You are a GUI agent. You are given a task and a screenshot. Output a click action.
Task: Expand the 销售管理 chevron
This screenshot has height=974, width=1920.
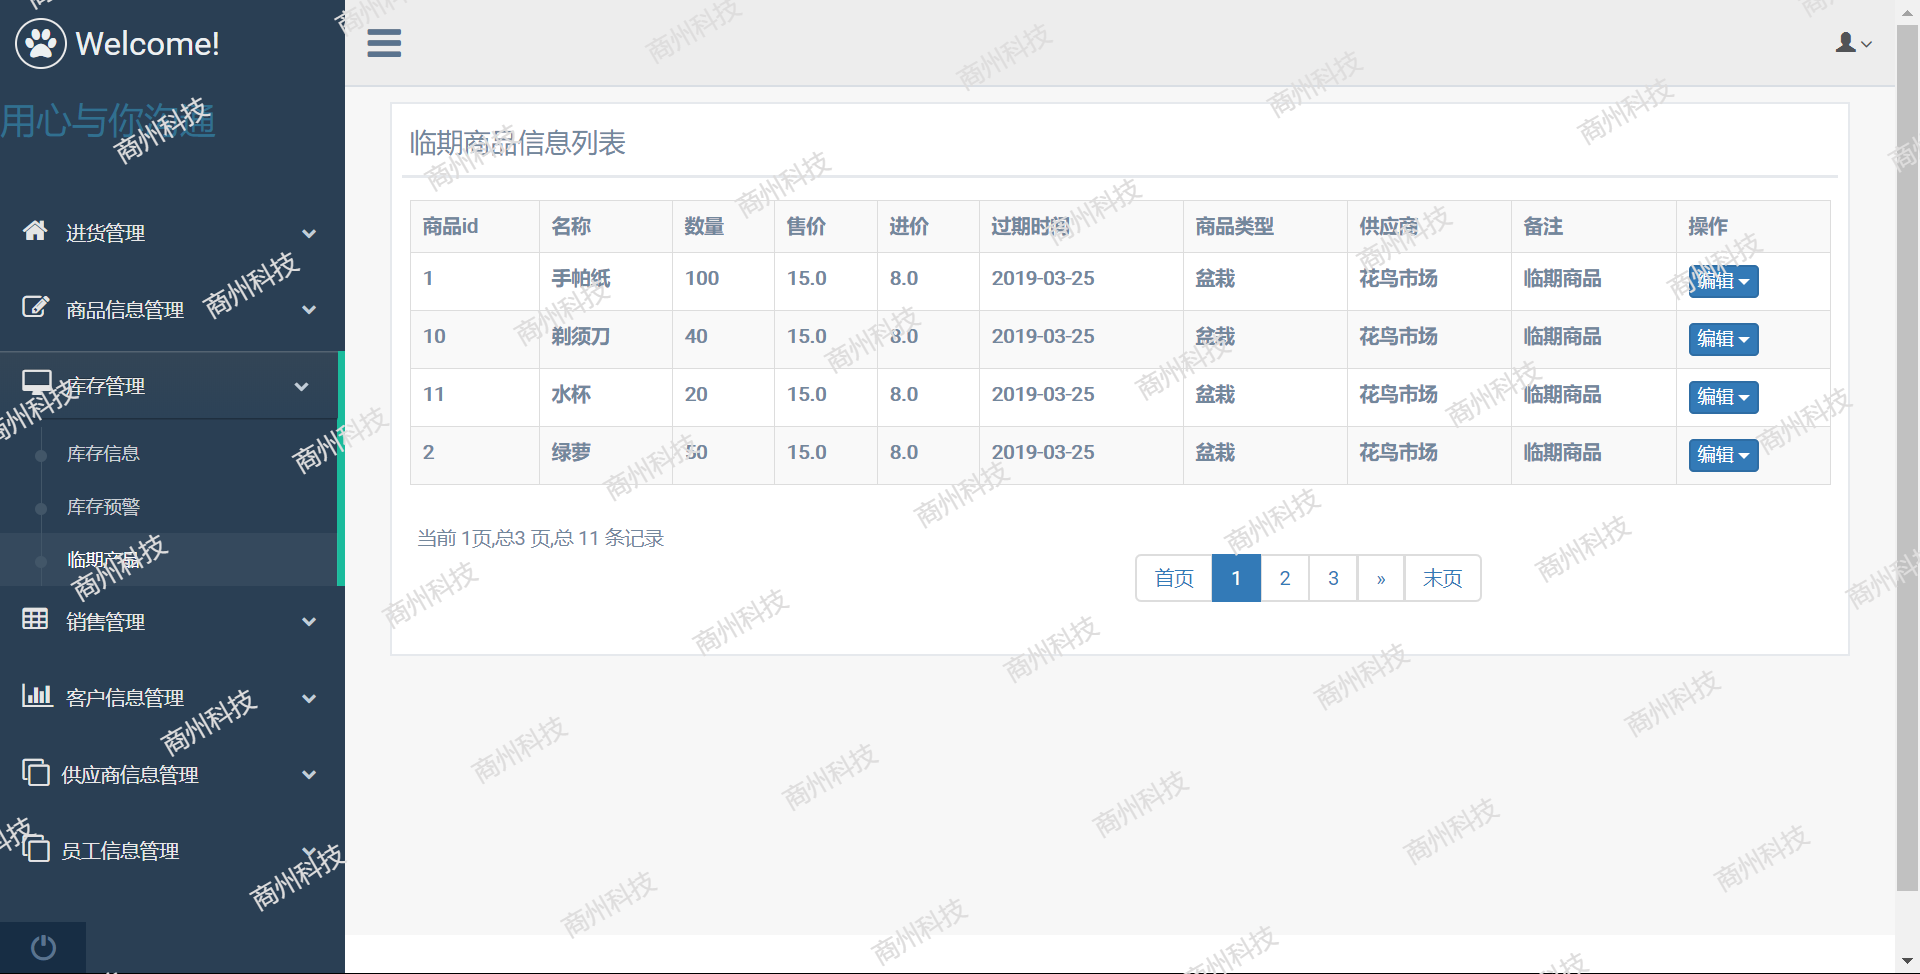pos(309,622)
